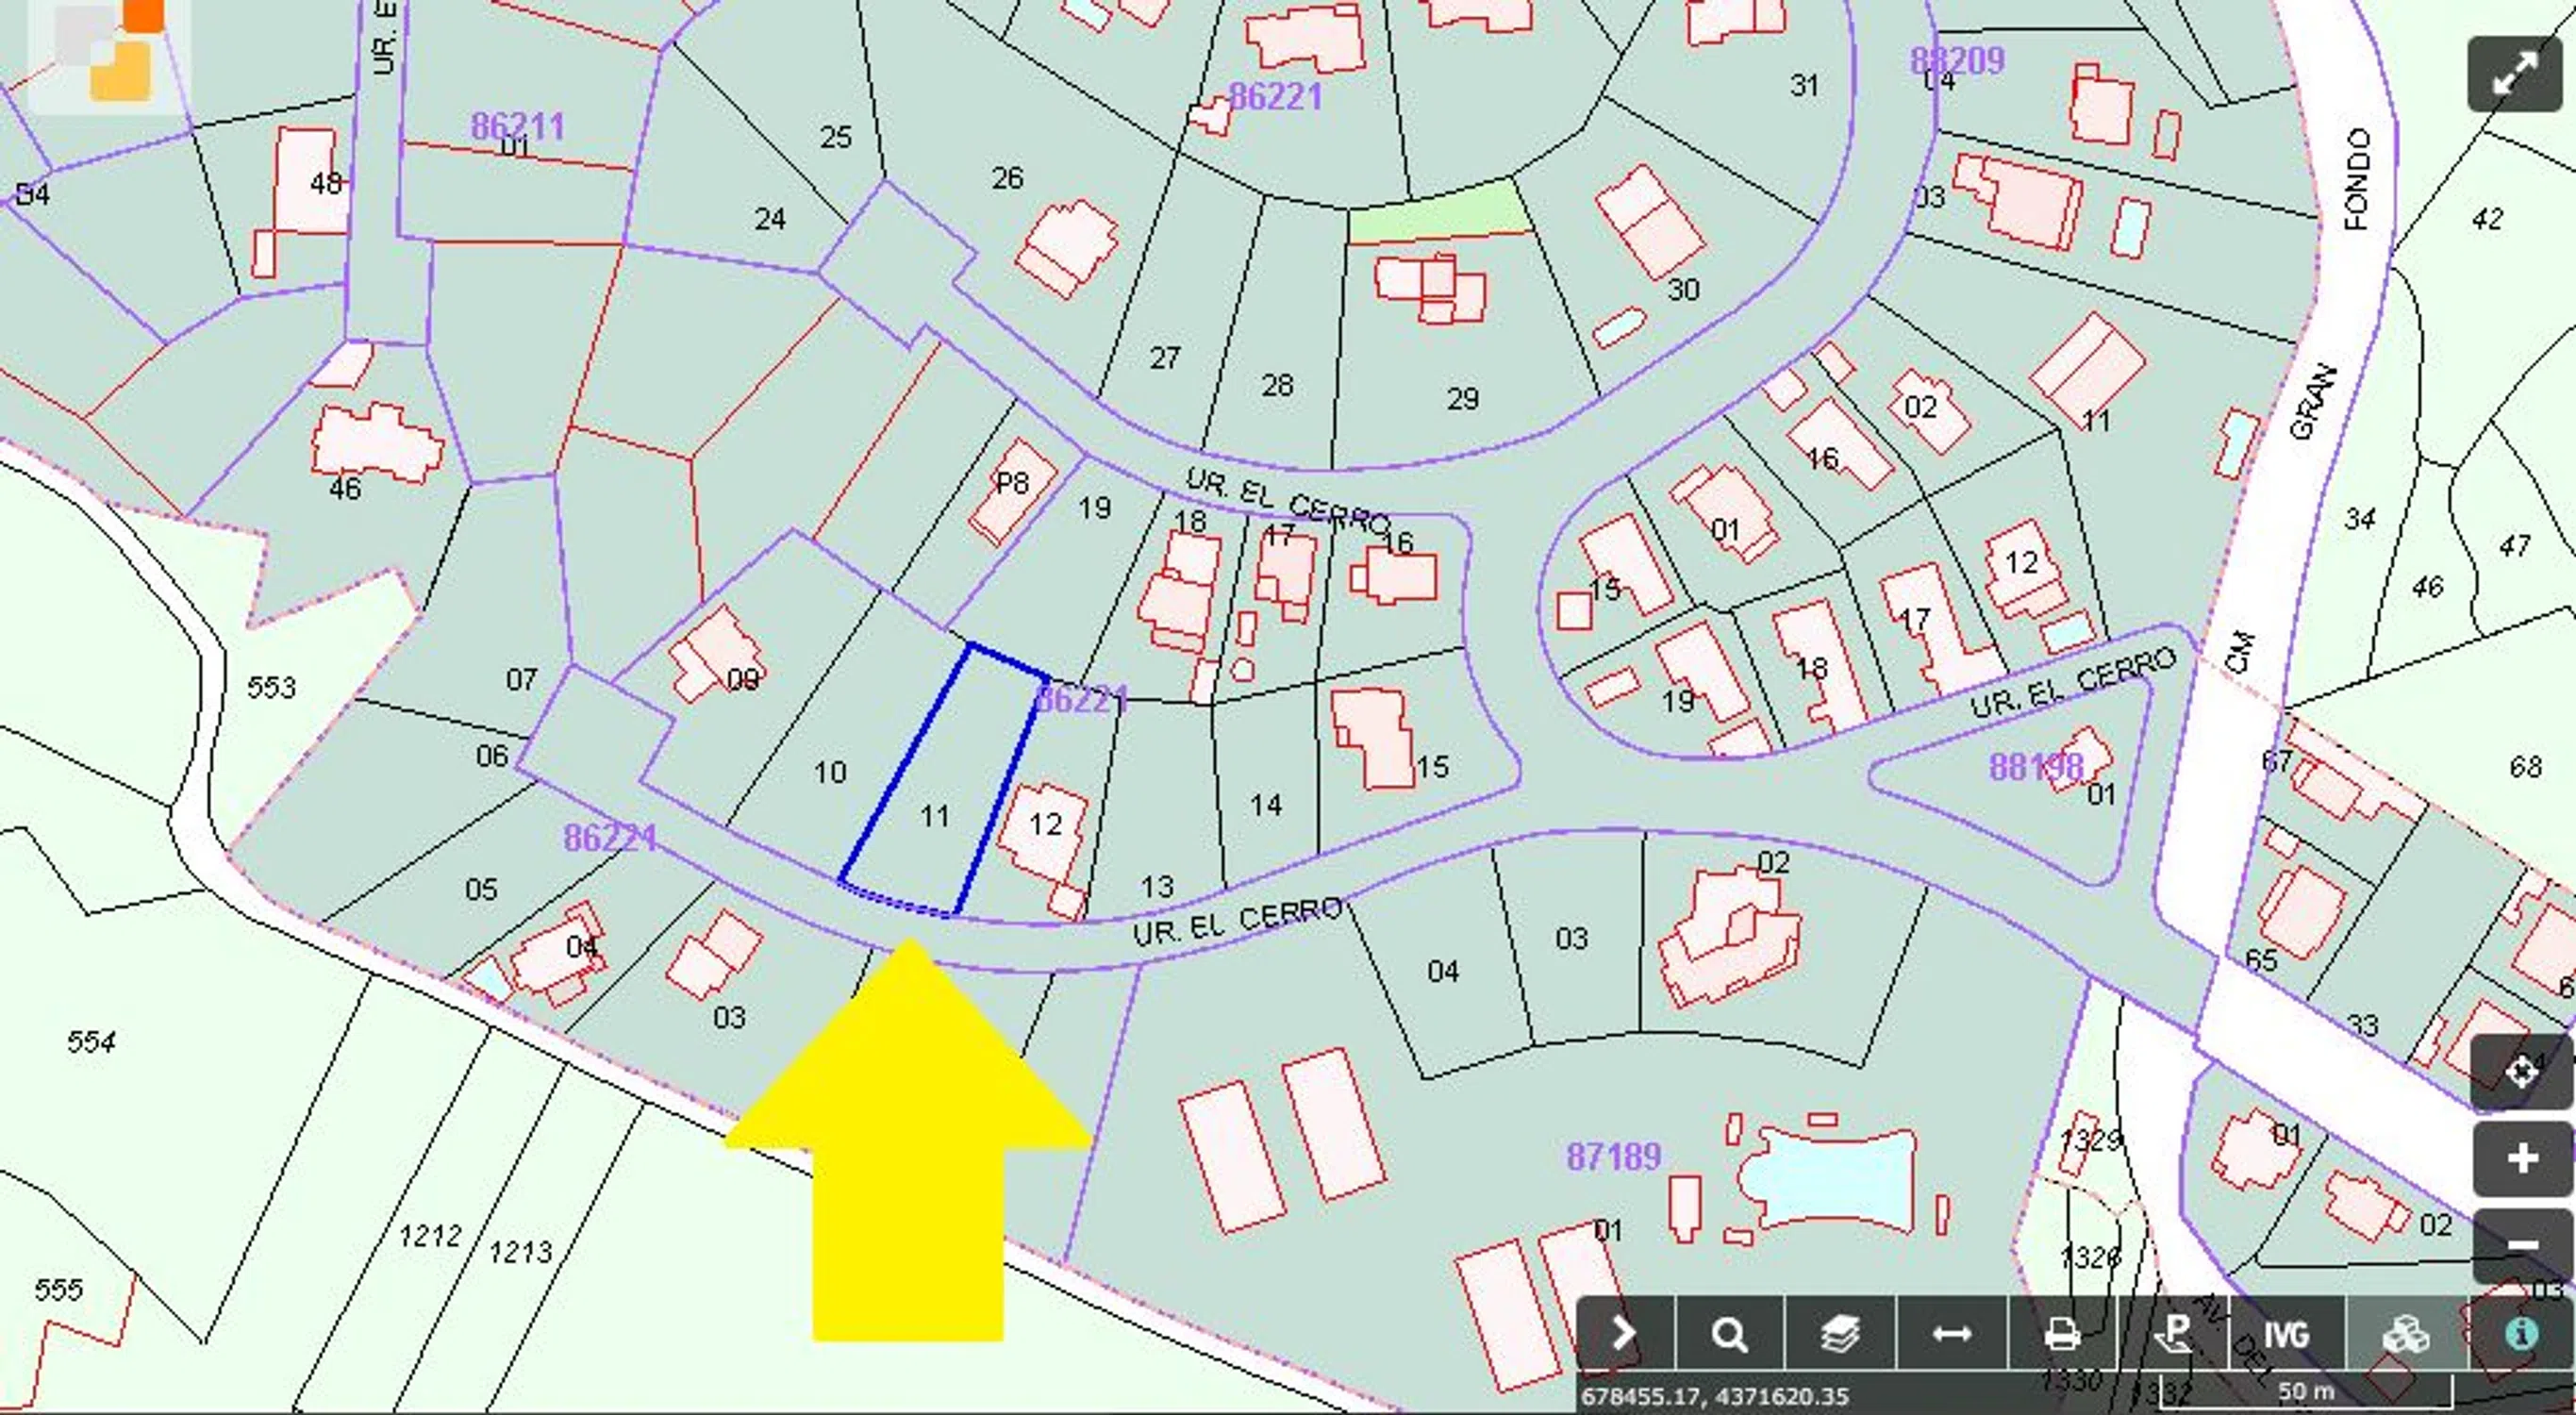Click the printer icon to print the map
Screen dimensions: 2576x1415
[x=2062, y=1333]
